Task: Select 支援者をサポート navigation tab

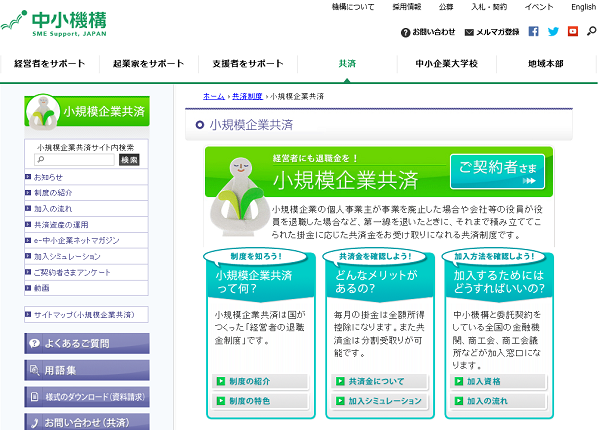Action: click(x=248, y=64)
